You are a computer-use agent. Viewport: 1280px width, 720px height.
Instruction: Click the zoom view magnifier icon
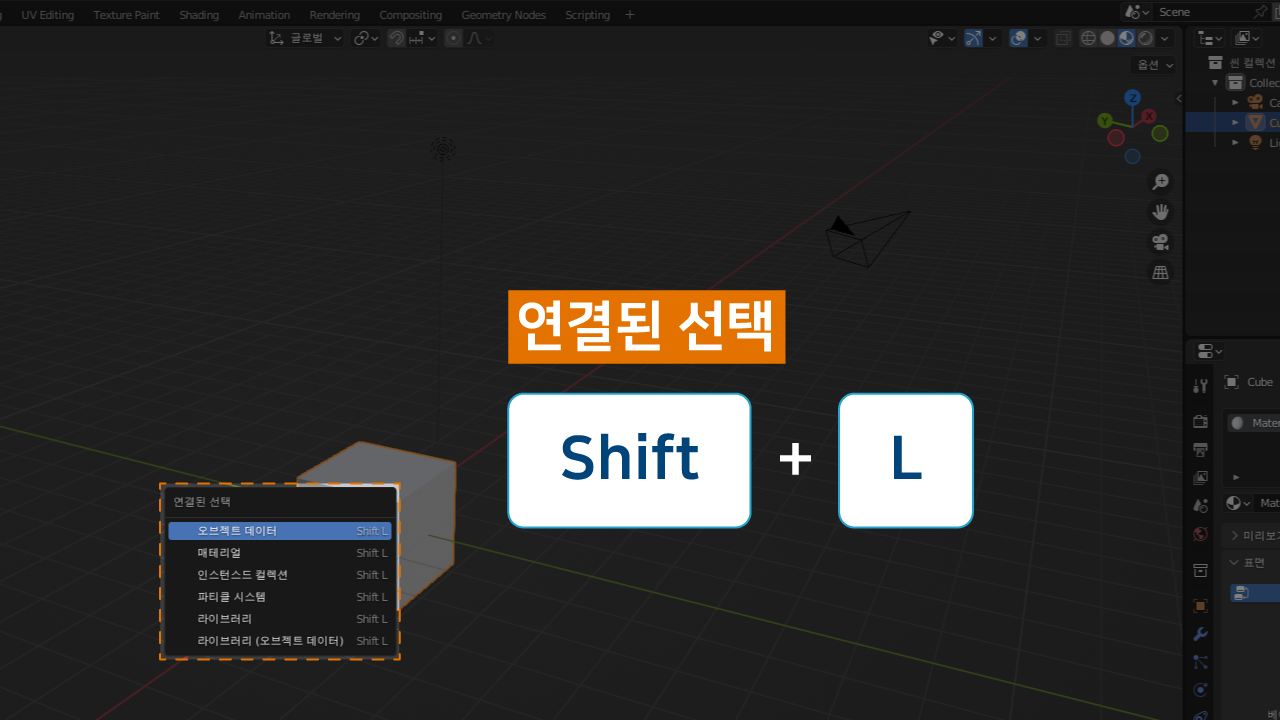pyautogui.click(x=1160, y=182)
